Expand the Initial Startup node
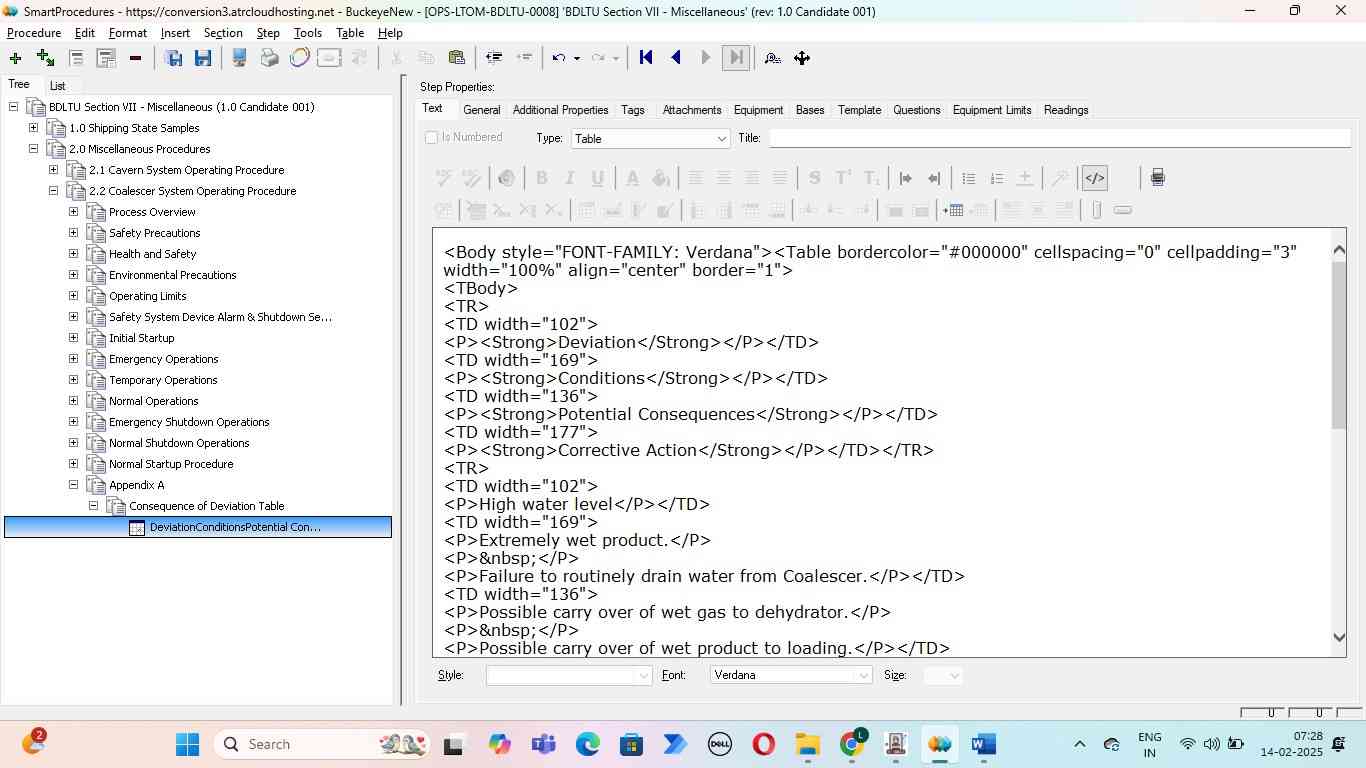This screenshot has width=1366, height=768. [x=73, y=338]
